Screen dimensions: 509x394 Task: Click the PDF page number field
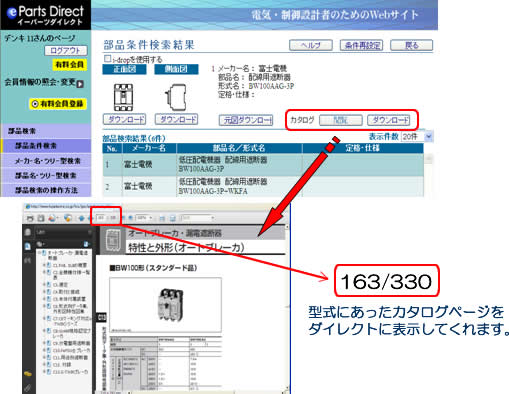point(101,218)
